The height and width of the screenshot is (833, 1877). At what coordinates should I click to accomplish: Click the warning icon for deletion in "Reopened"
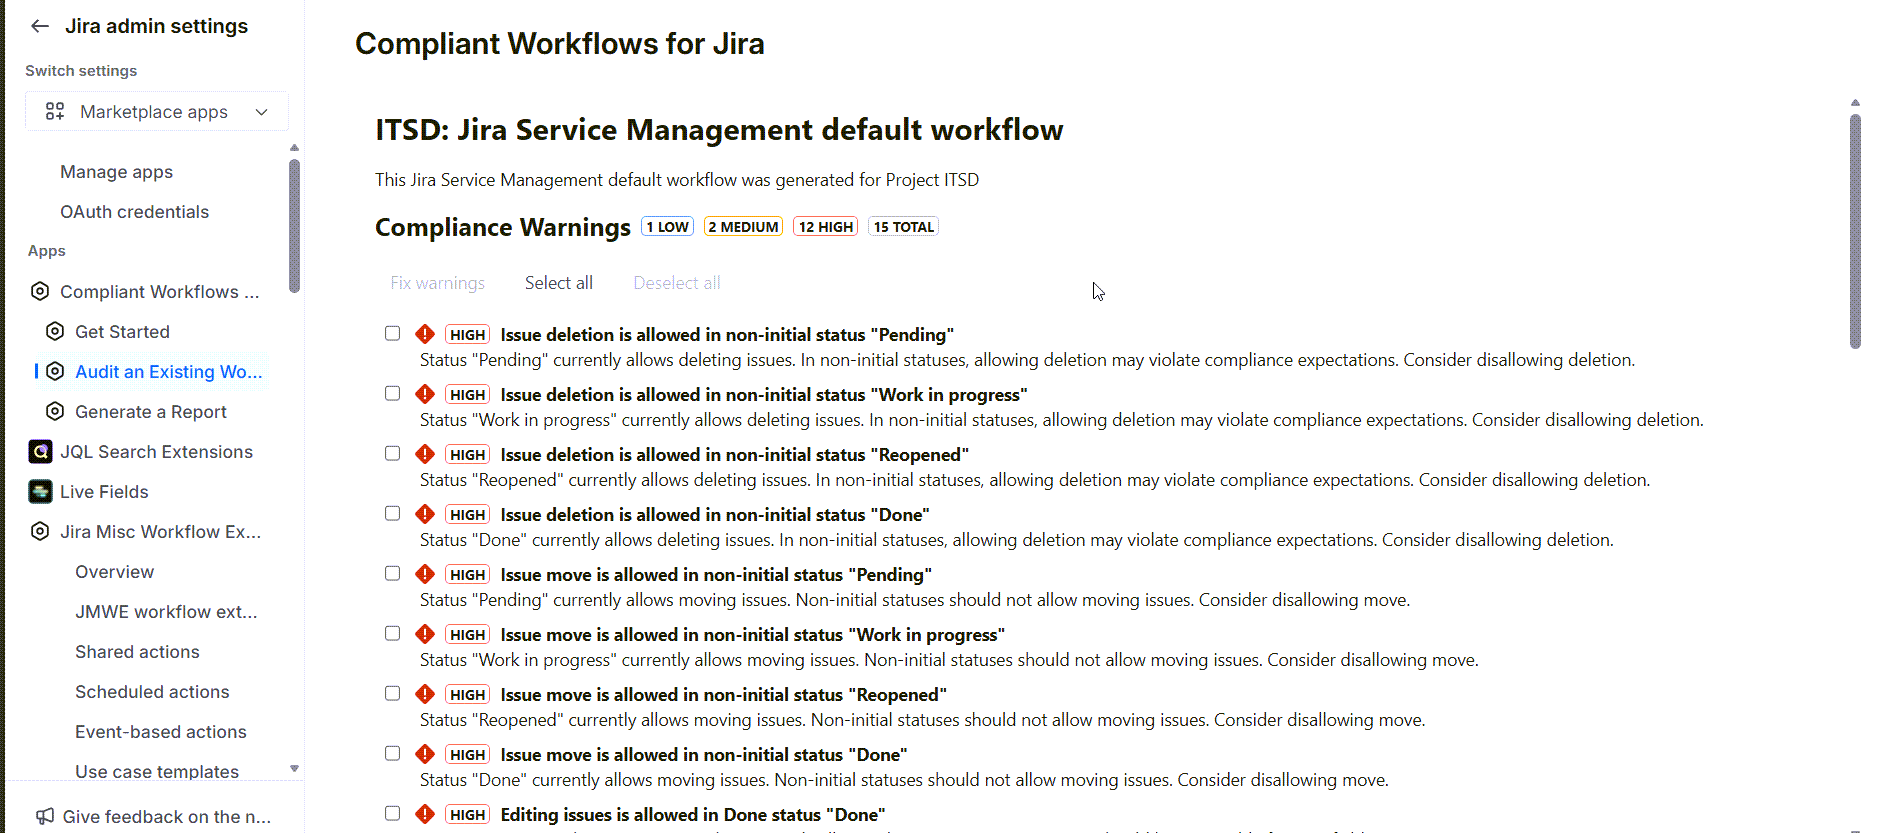click(425, 454)
